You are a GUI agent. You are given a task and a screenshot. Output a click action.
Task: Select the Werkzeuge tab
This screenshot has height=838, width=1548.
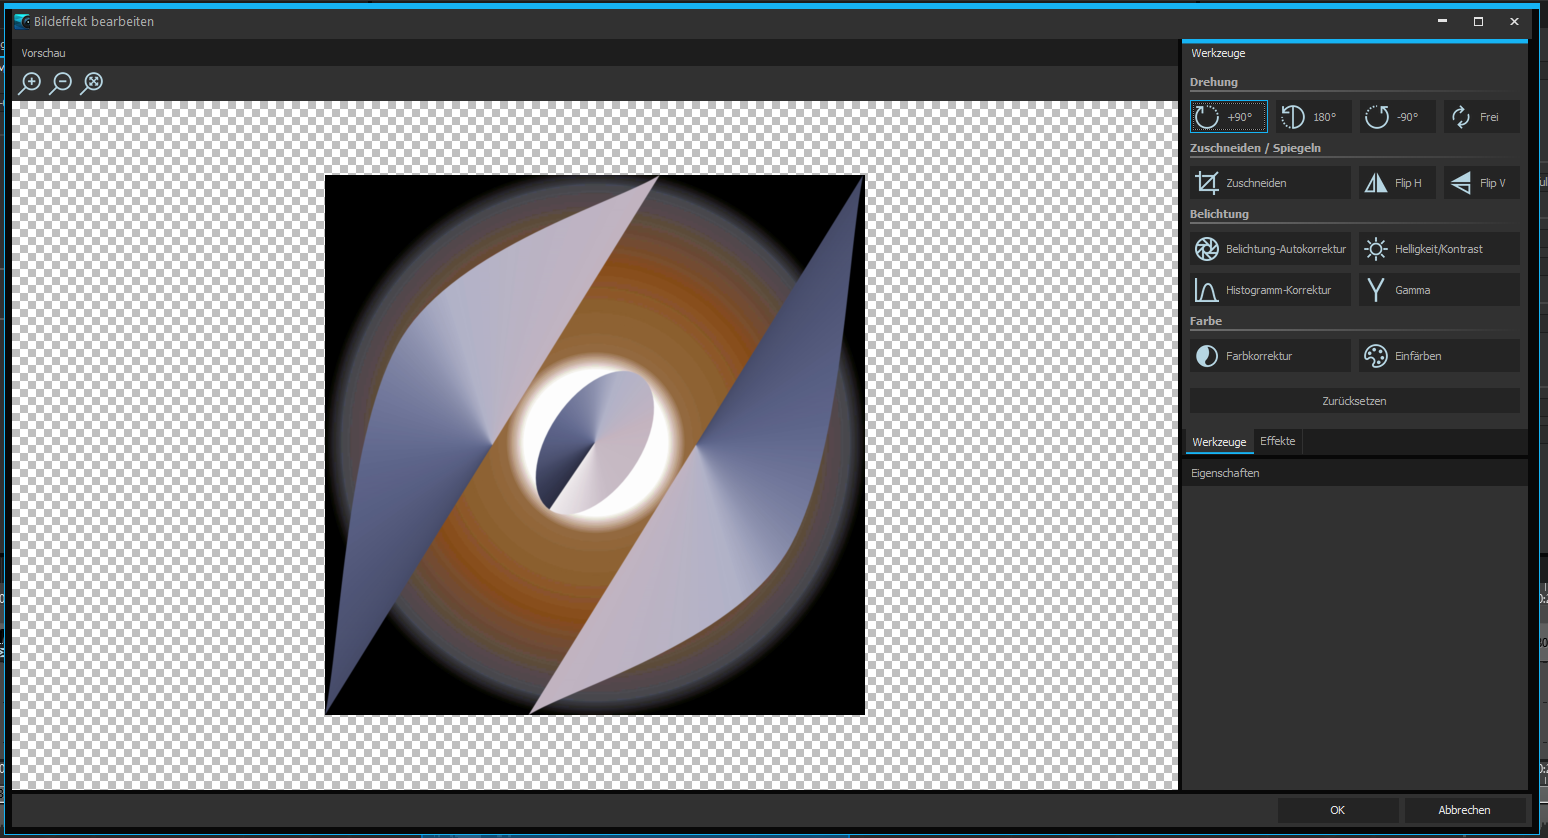click(1219, 442)
